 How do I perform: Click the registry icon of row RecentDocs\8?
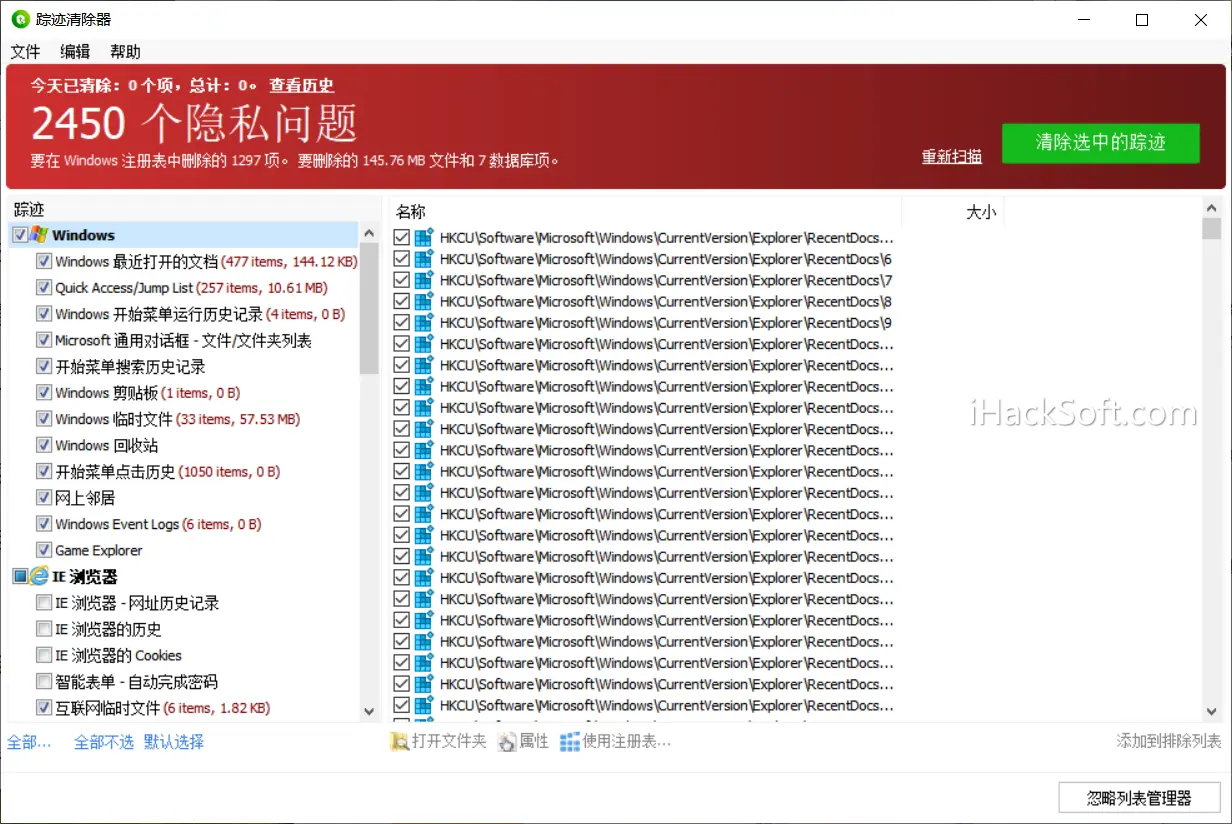(424, 301)
